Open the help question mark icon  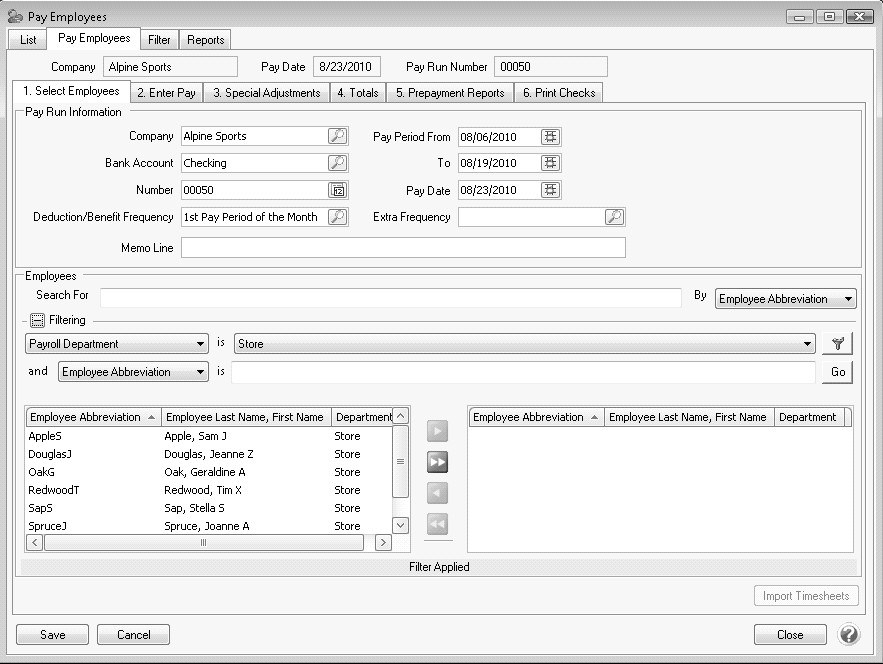click(848, 635)
